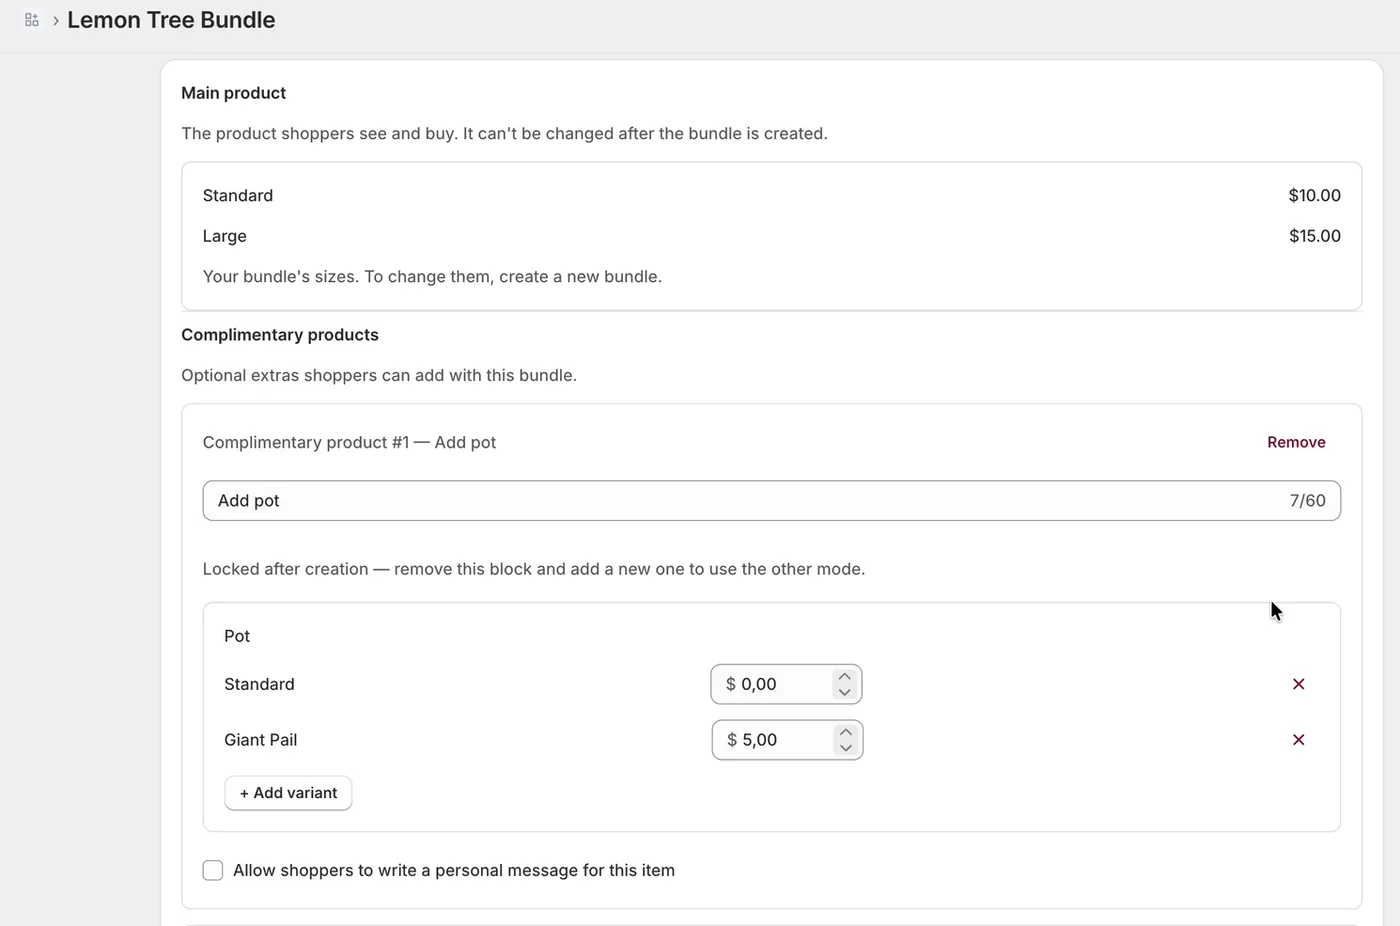Click the Complimentary products heading

click(x=280, y=335)
